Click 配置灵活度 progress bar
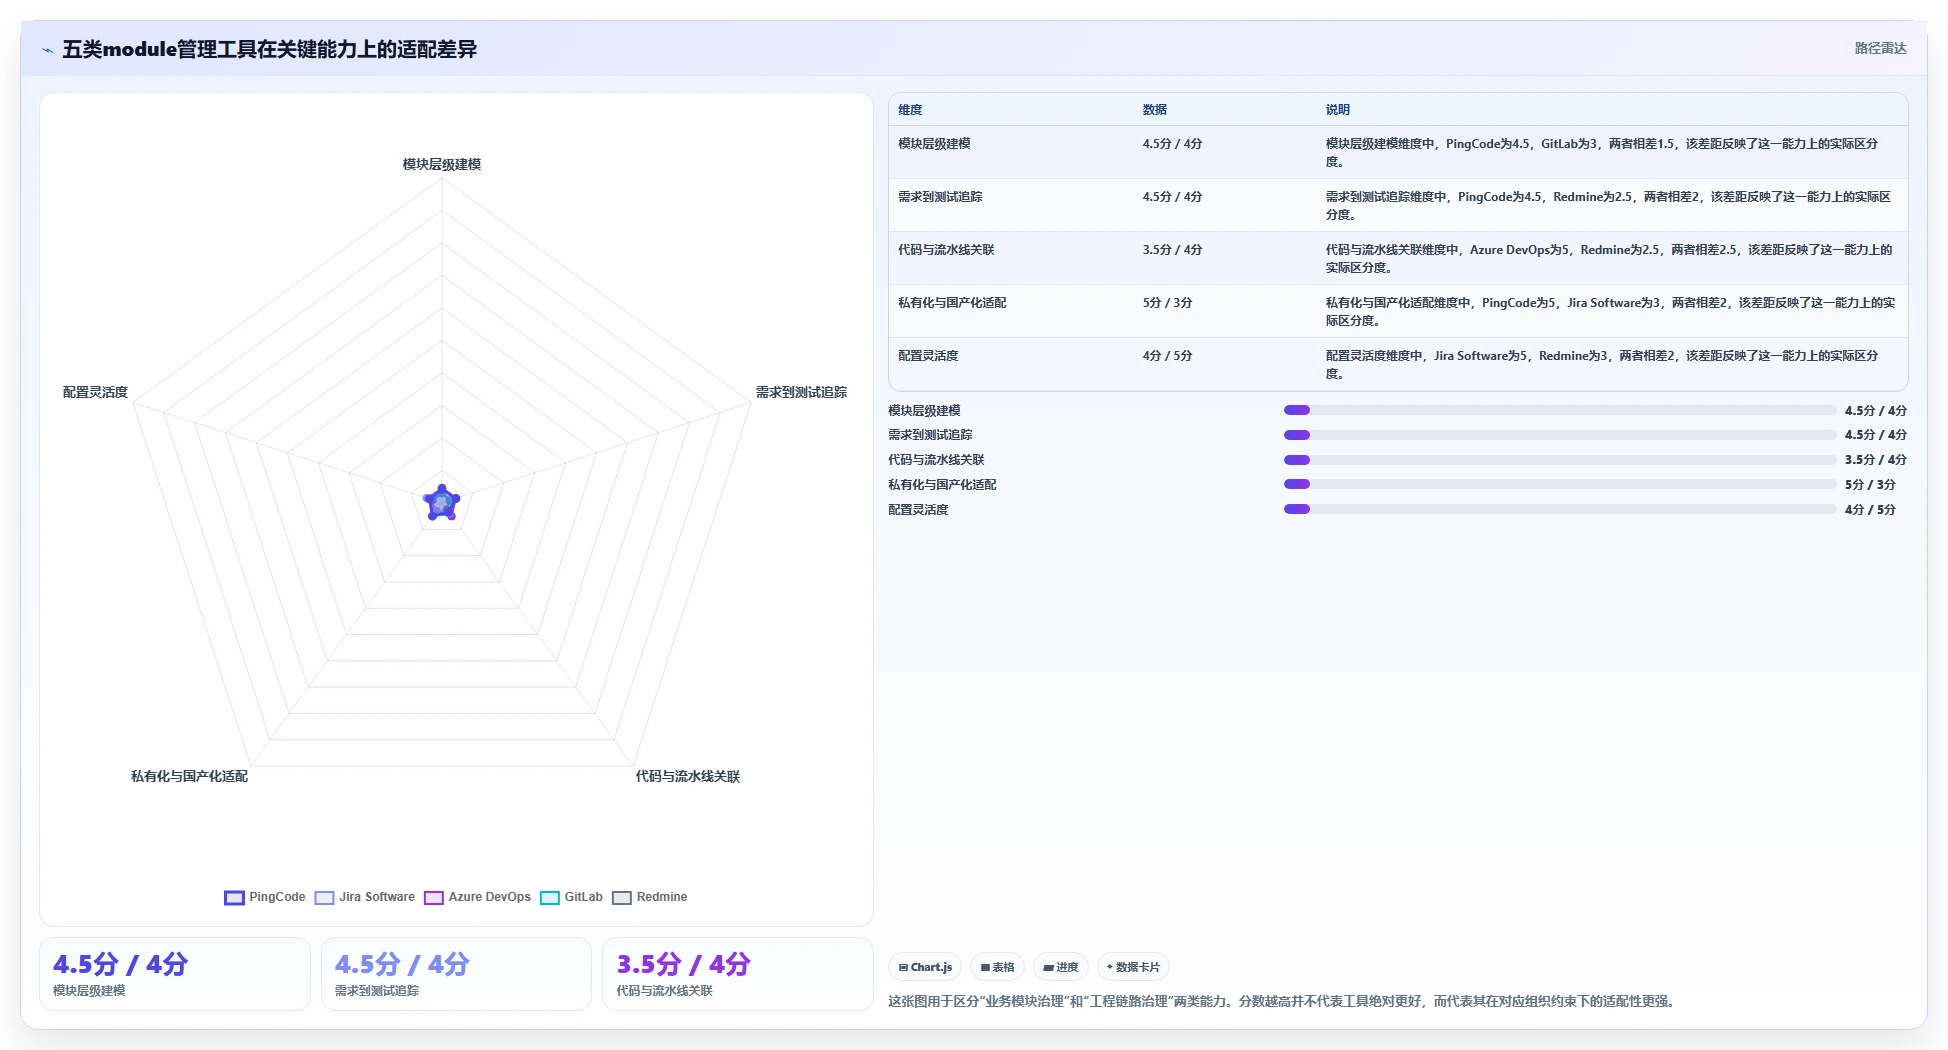The height and width of the screenshot is (1050, 1948). pyautogui.click(x=1560, y=509)
